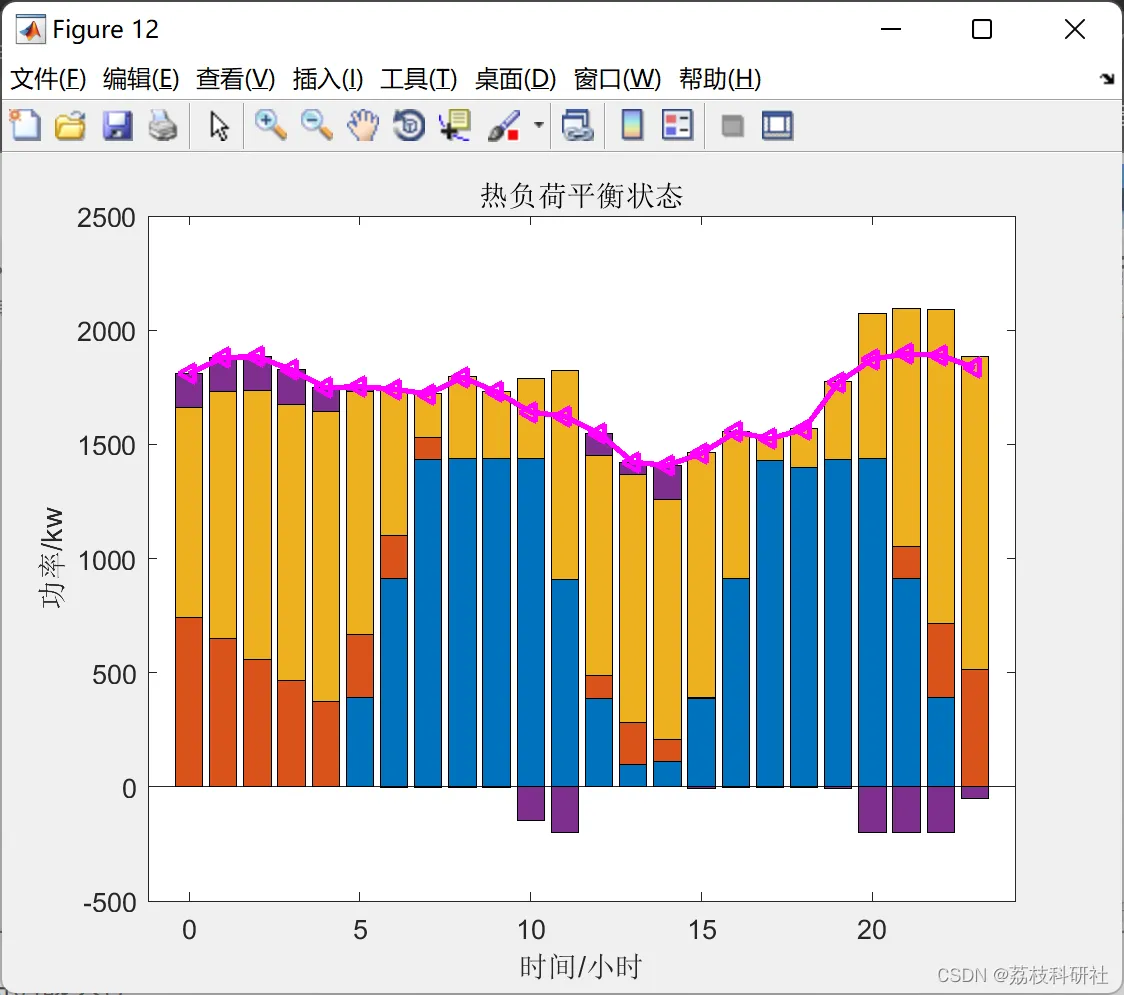Screen dimensions: 1124x995
Task: Open the 工具(T) menu
Action: coord(419,79)
